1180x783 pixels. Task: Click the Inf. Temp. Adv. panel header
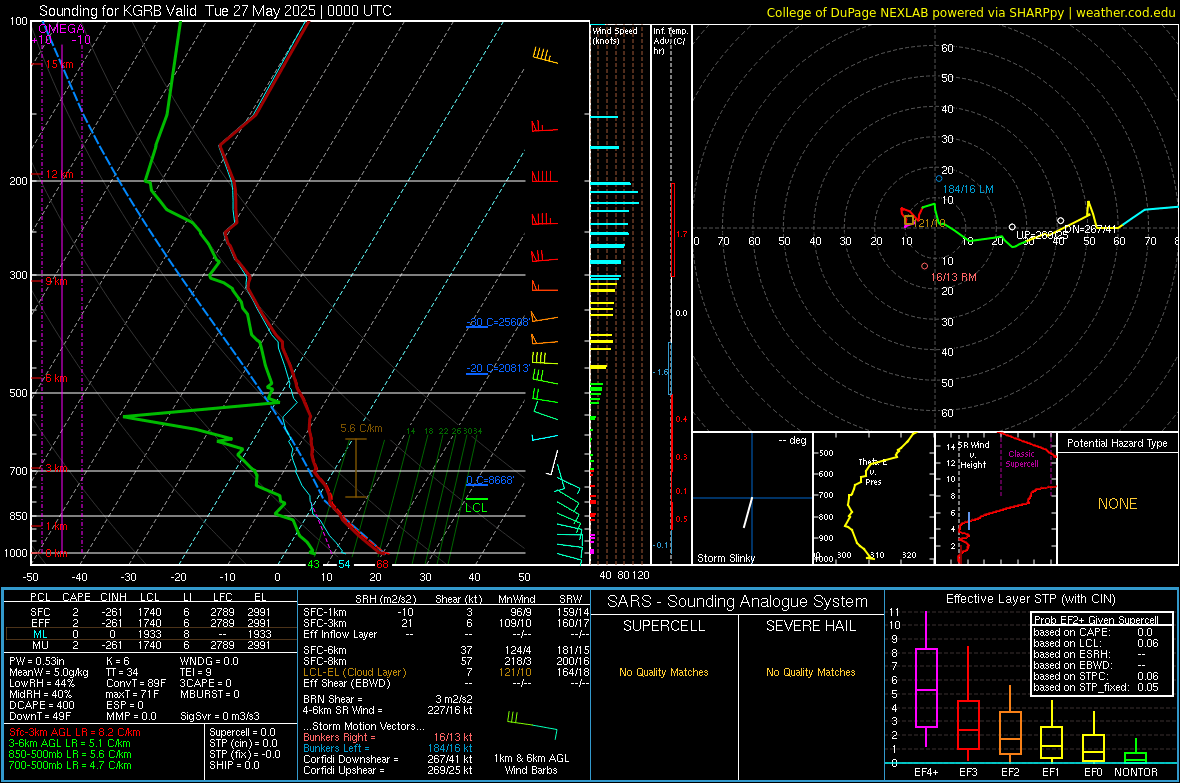(x=670, y=41)
